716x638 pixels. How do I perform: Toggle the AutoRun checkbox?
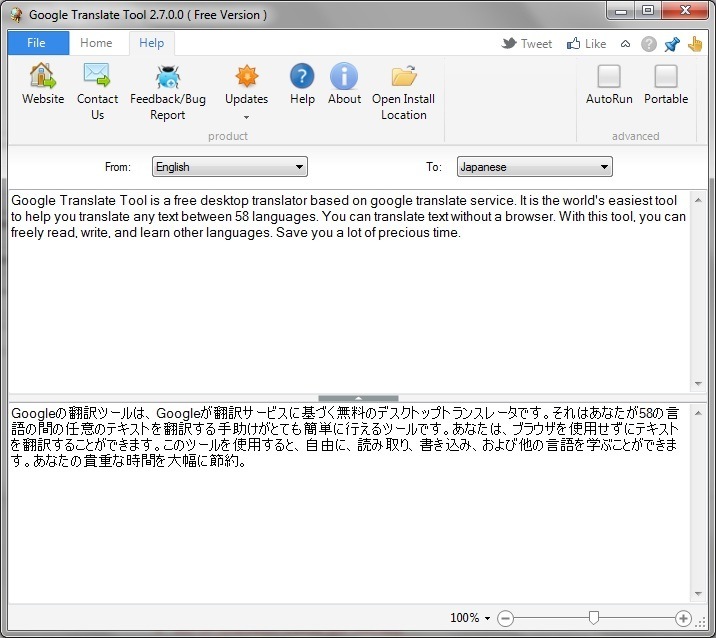(609, 77)
